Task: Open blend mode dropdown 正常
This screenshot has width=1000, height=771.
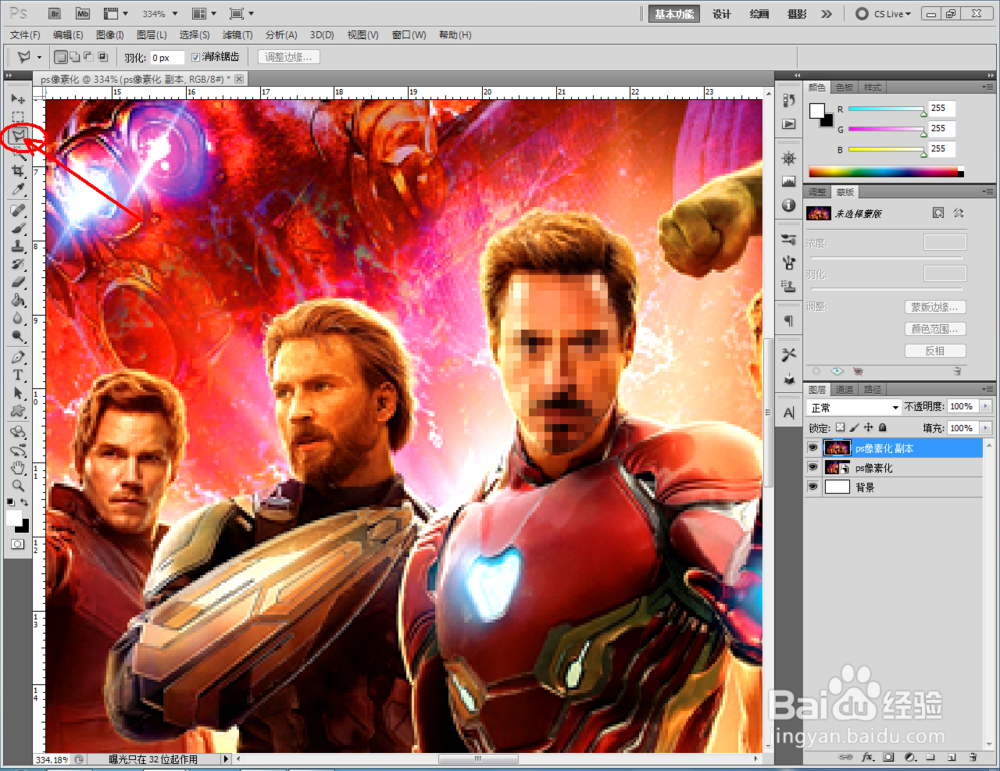Action: [x=853, y=407]
